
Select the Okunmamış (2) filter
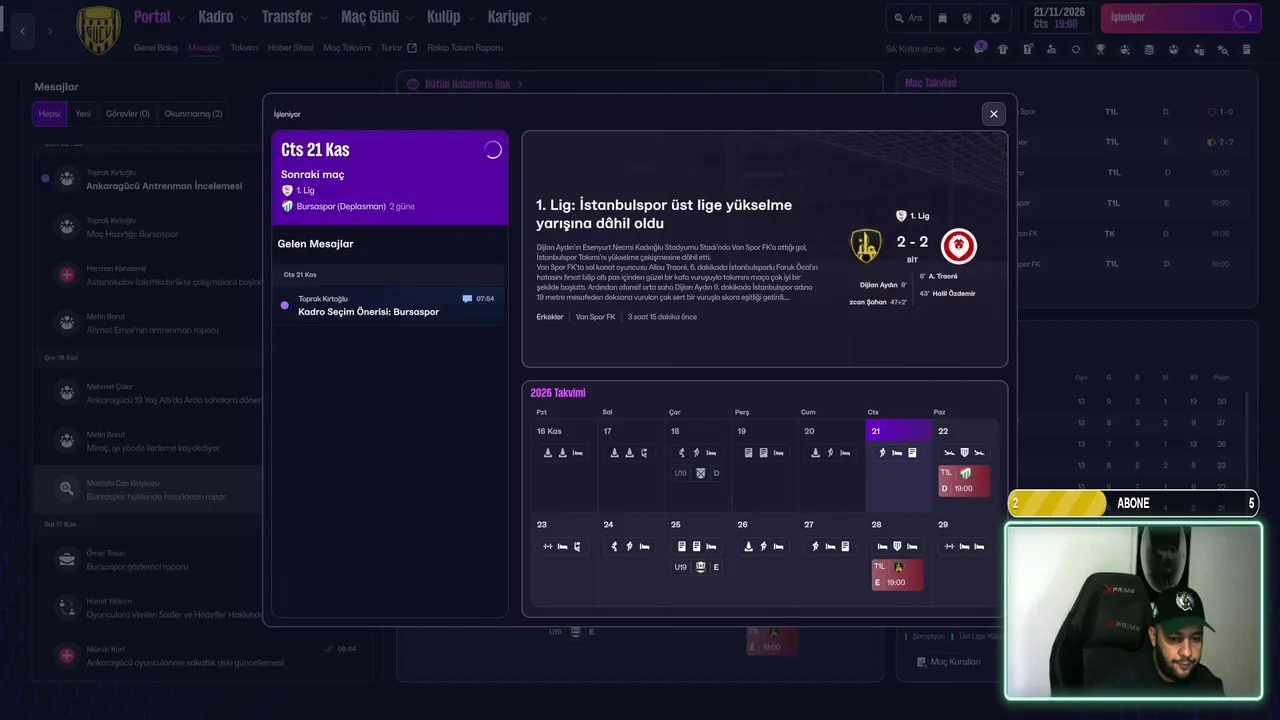coord(194,114)
